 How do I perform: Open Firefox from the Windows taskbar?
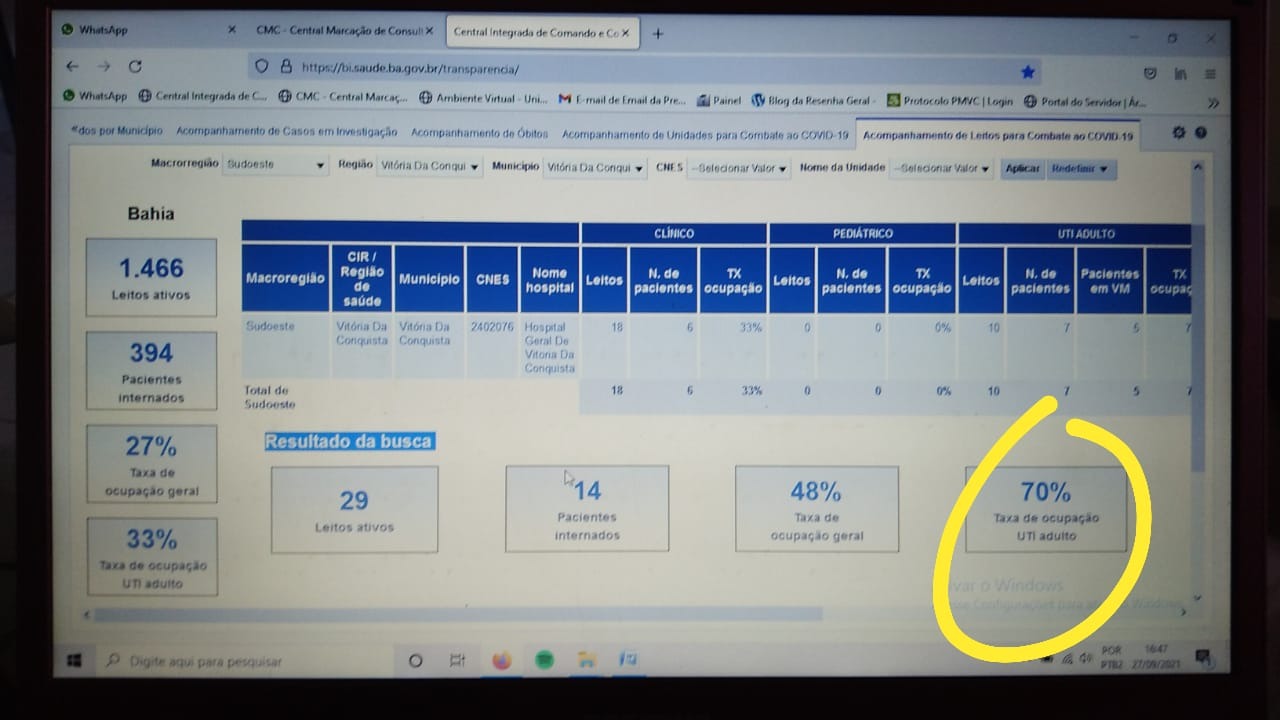point(502,660)
